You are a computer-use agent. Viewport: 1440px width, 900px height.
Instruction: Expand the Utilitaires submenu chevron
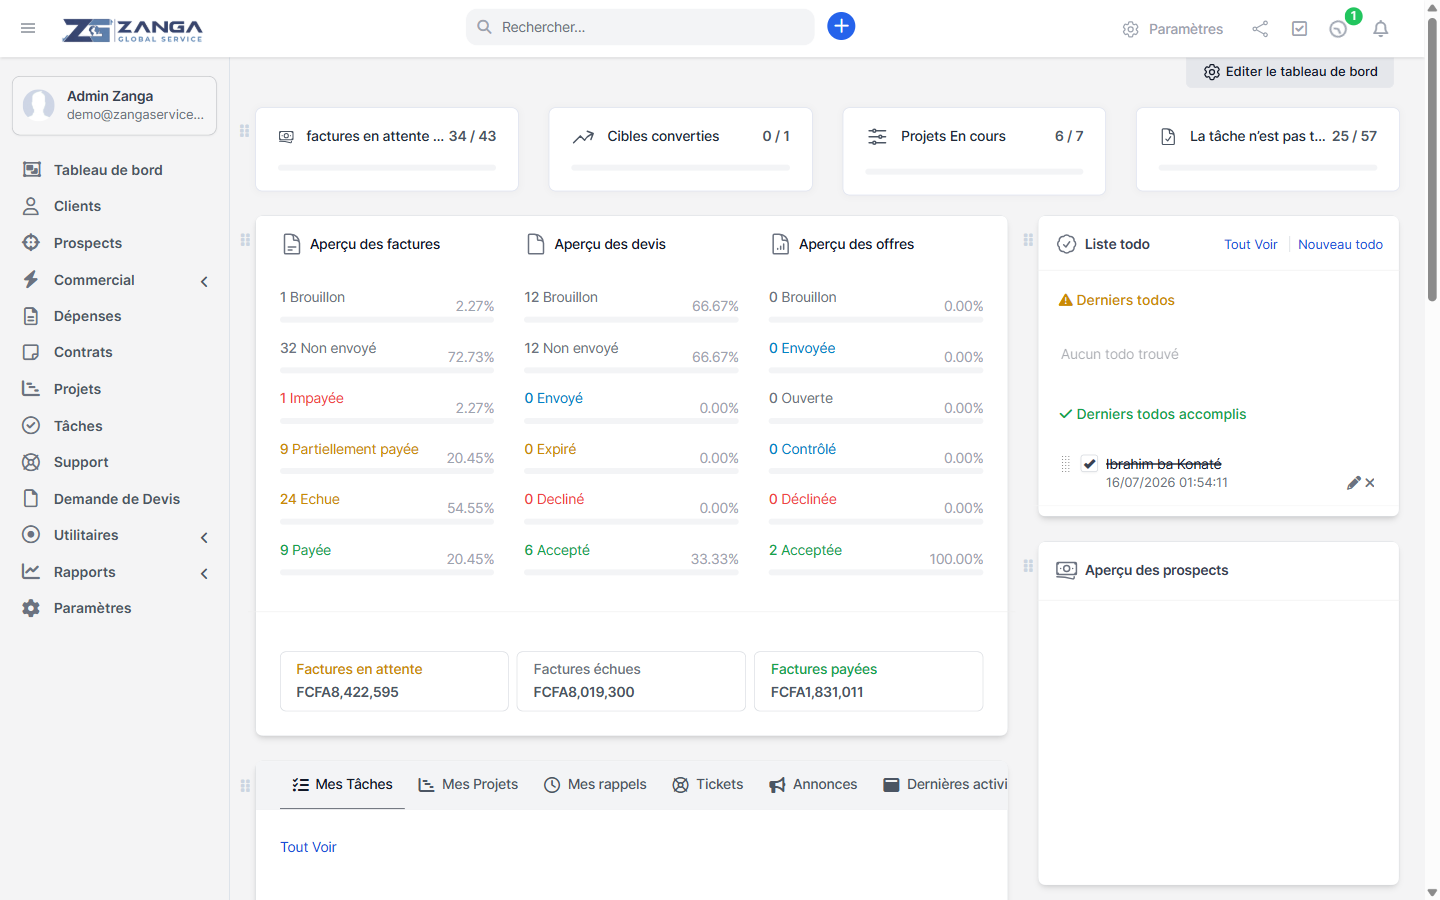[204, 538]
